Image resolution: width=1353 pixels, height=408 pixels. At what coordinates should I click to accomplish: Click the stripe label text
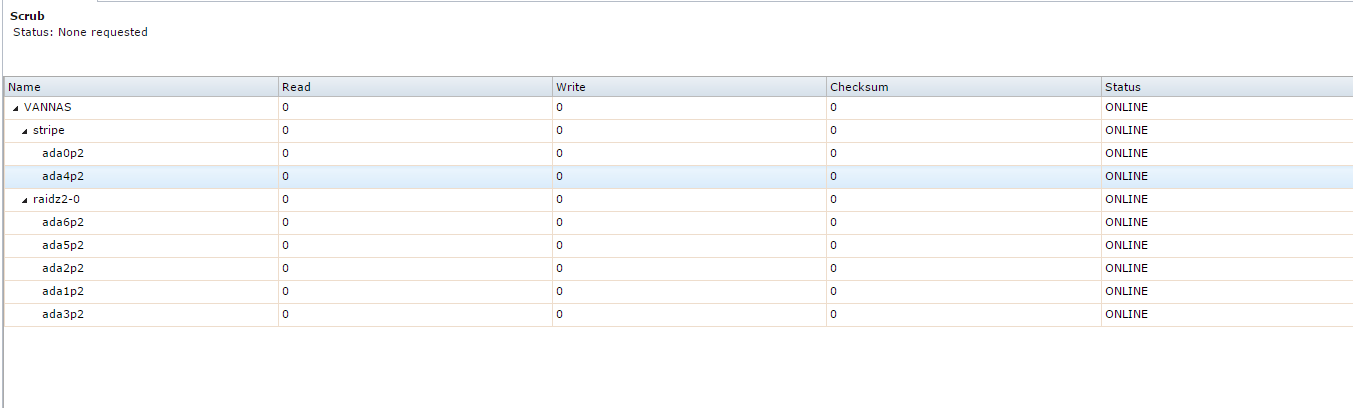click(x=49, y=130)
